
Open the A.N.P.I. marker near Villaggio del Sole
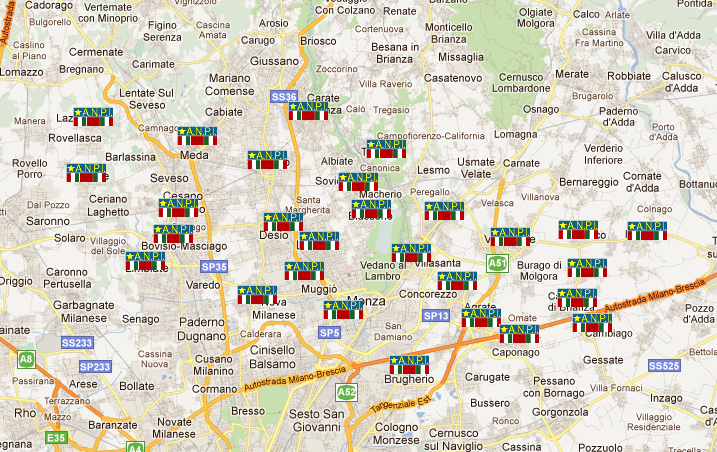point(146,261)
